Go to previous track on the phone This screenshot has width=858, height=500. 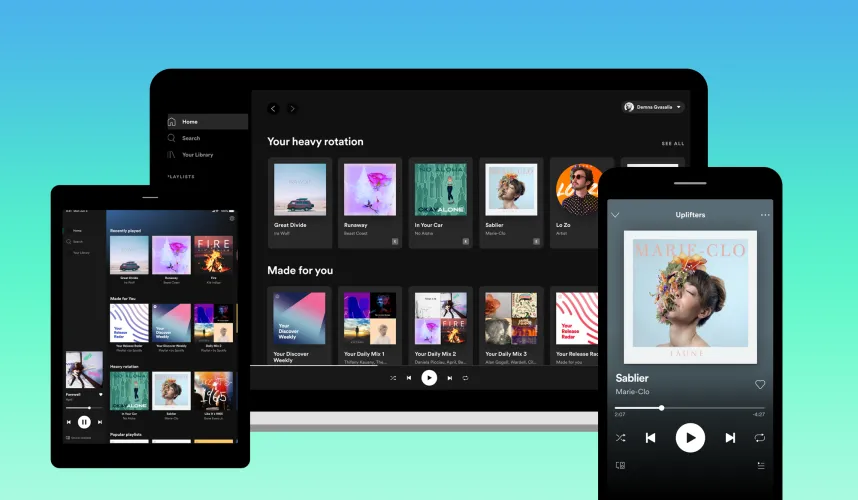click(x=650, y=438)
